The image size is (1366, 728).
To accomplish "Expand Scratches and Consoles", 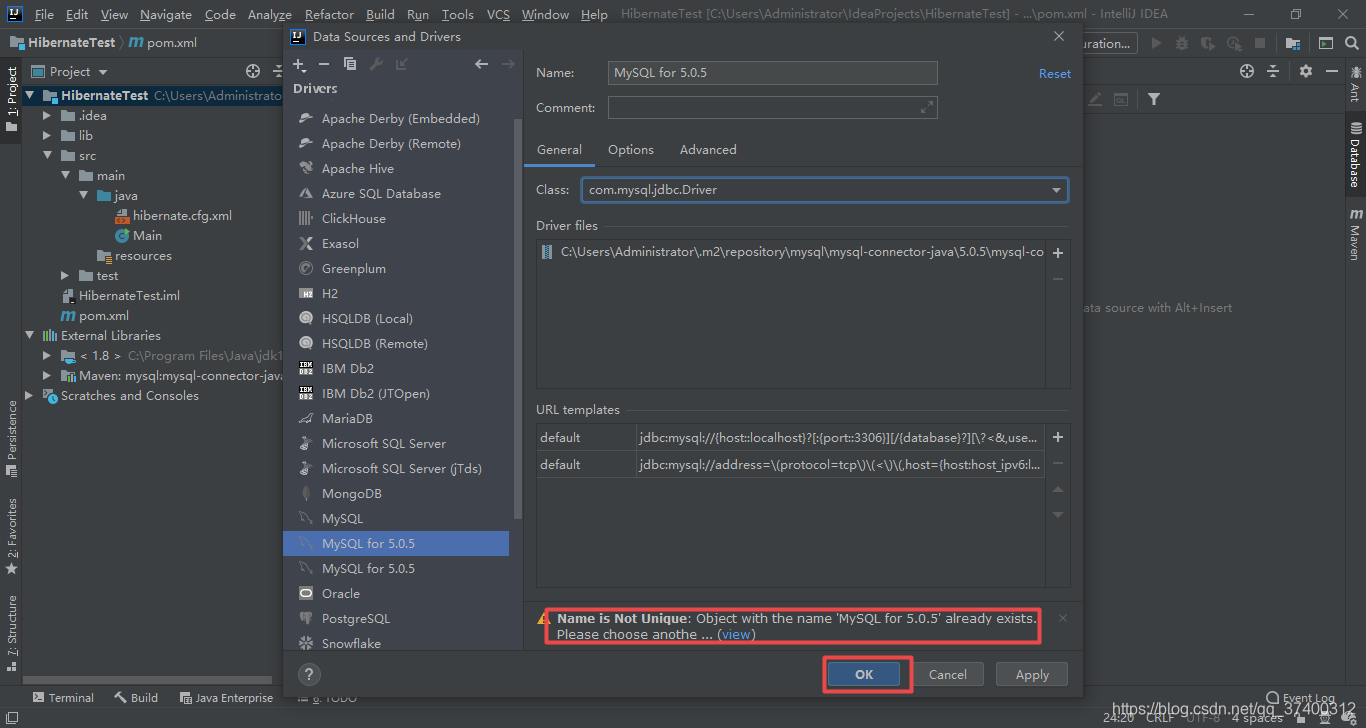I will [29, 395].
